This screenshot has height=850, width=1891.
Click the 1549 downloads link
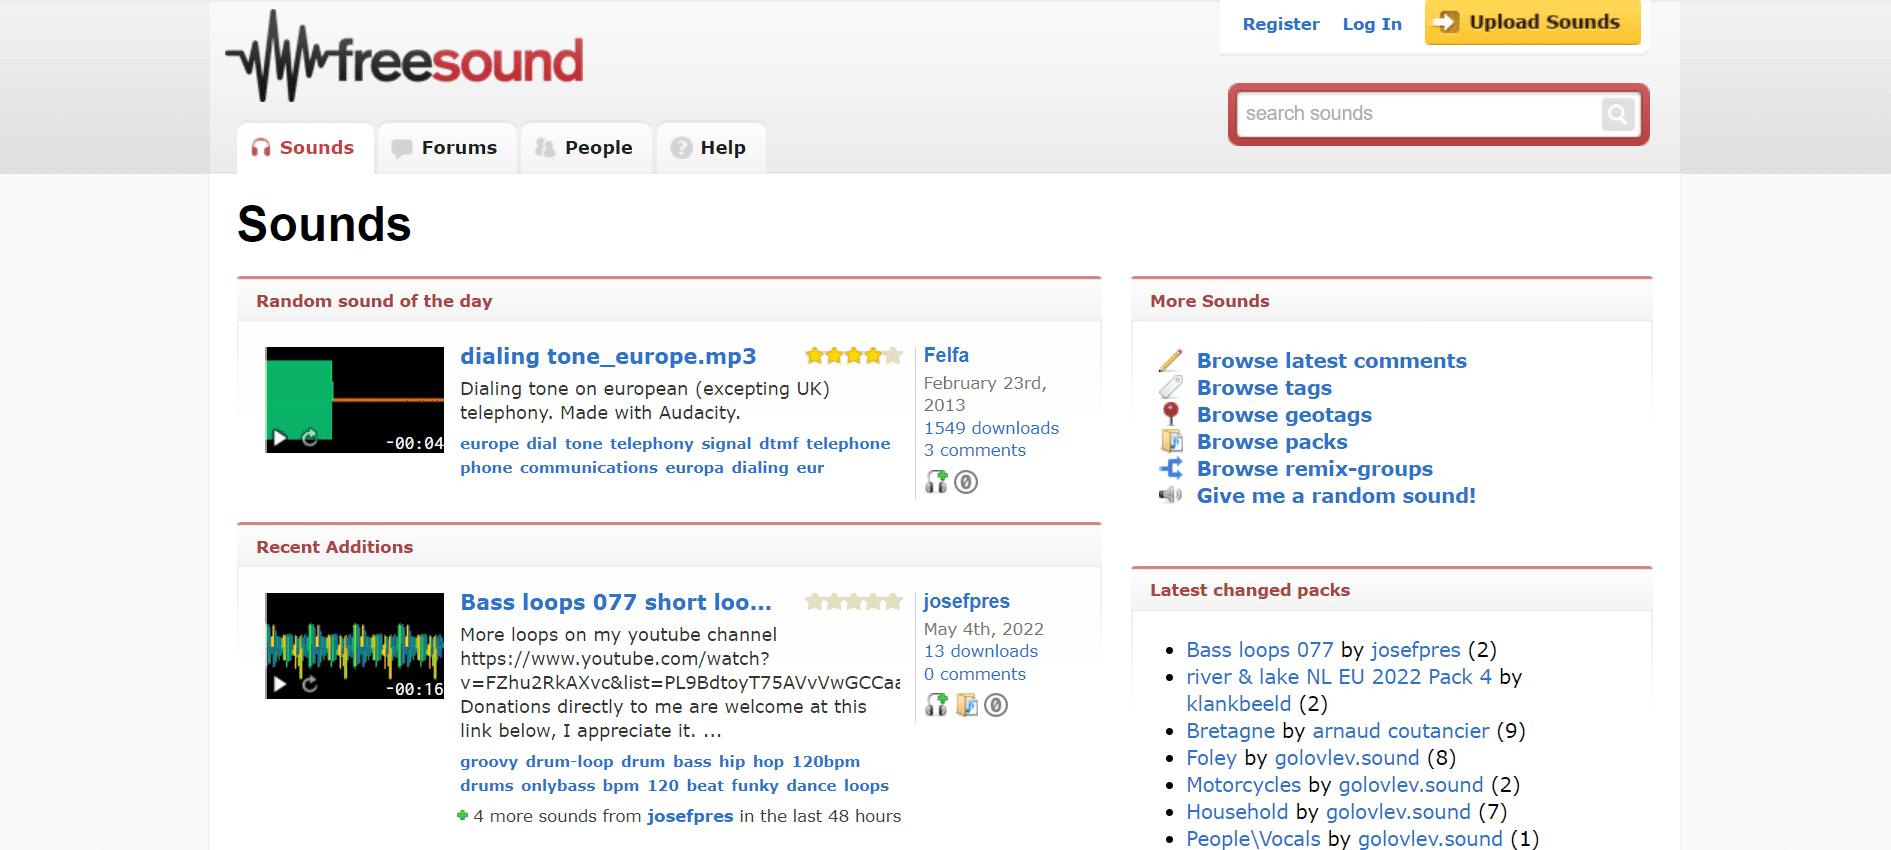click(x=991, y=428)
